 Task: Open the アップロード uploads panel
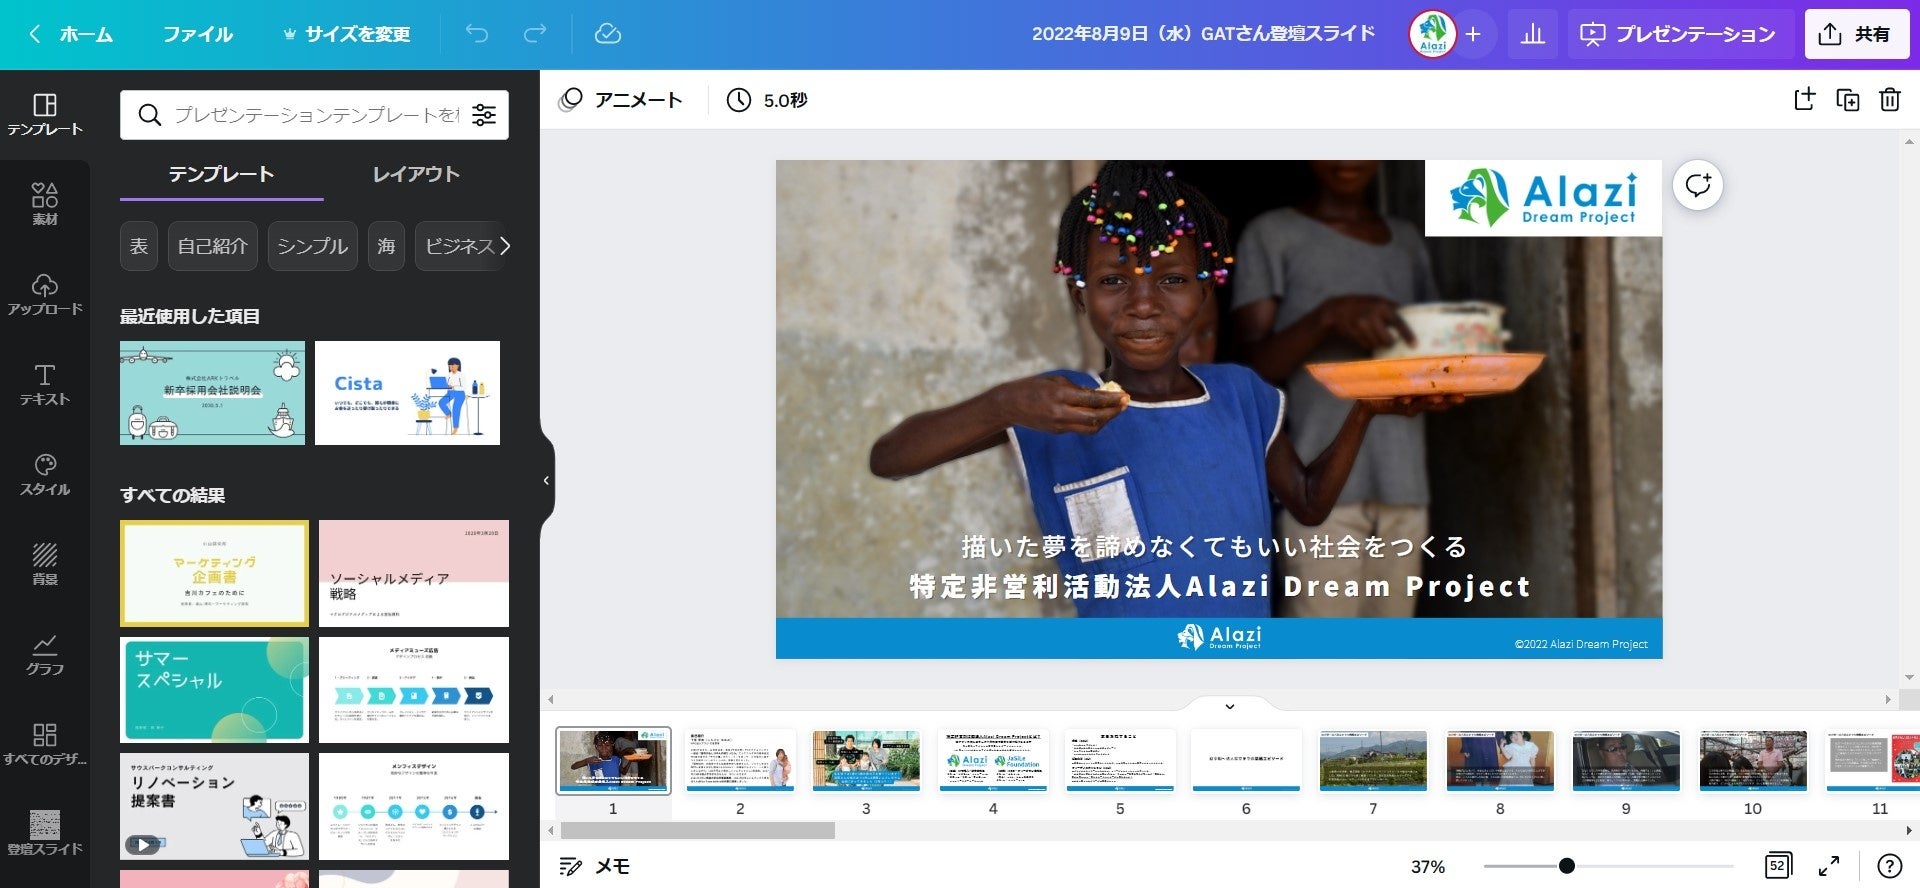[45, 294]
